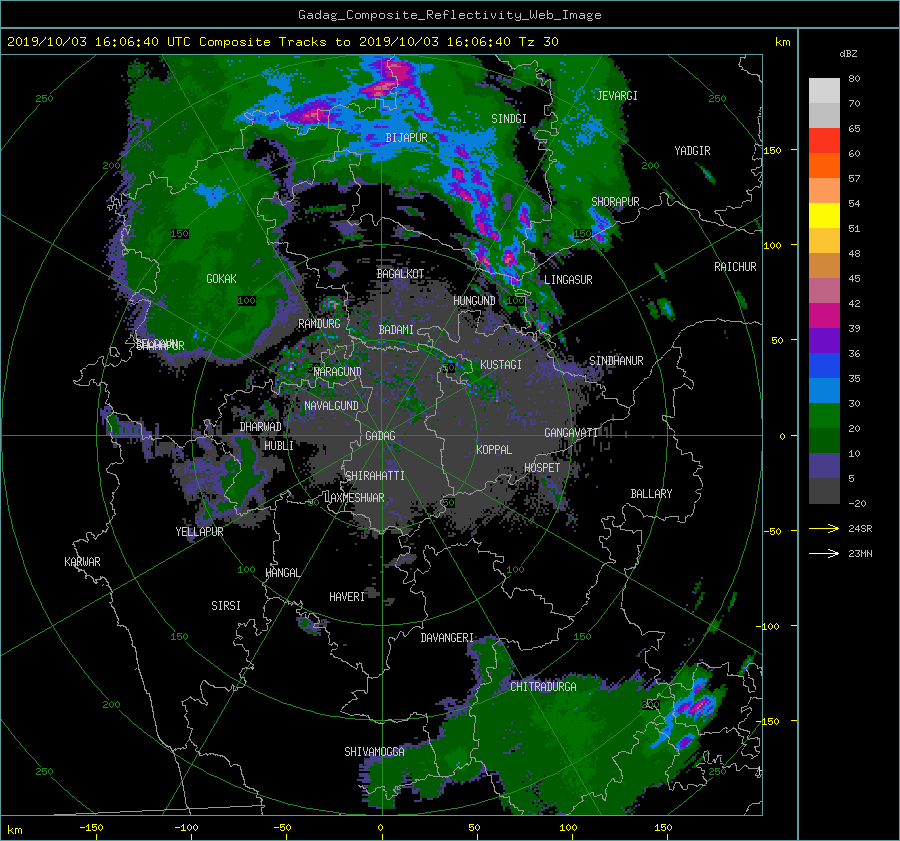The image size is (900, 841).
Task: Click the SIRSI city label
Action: (226, 606)
